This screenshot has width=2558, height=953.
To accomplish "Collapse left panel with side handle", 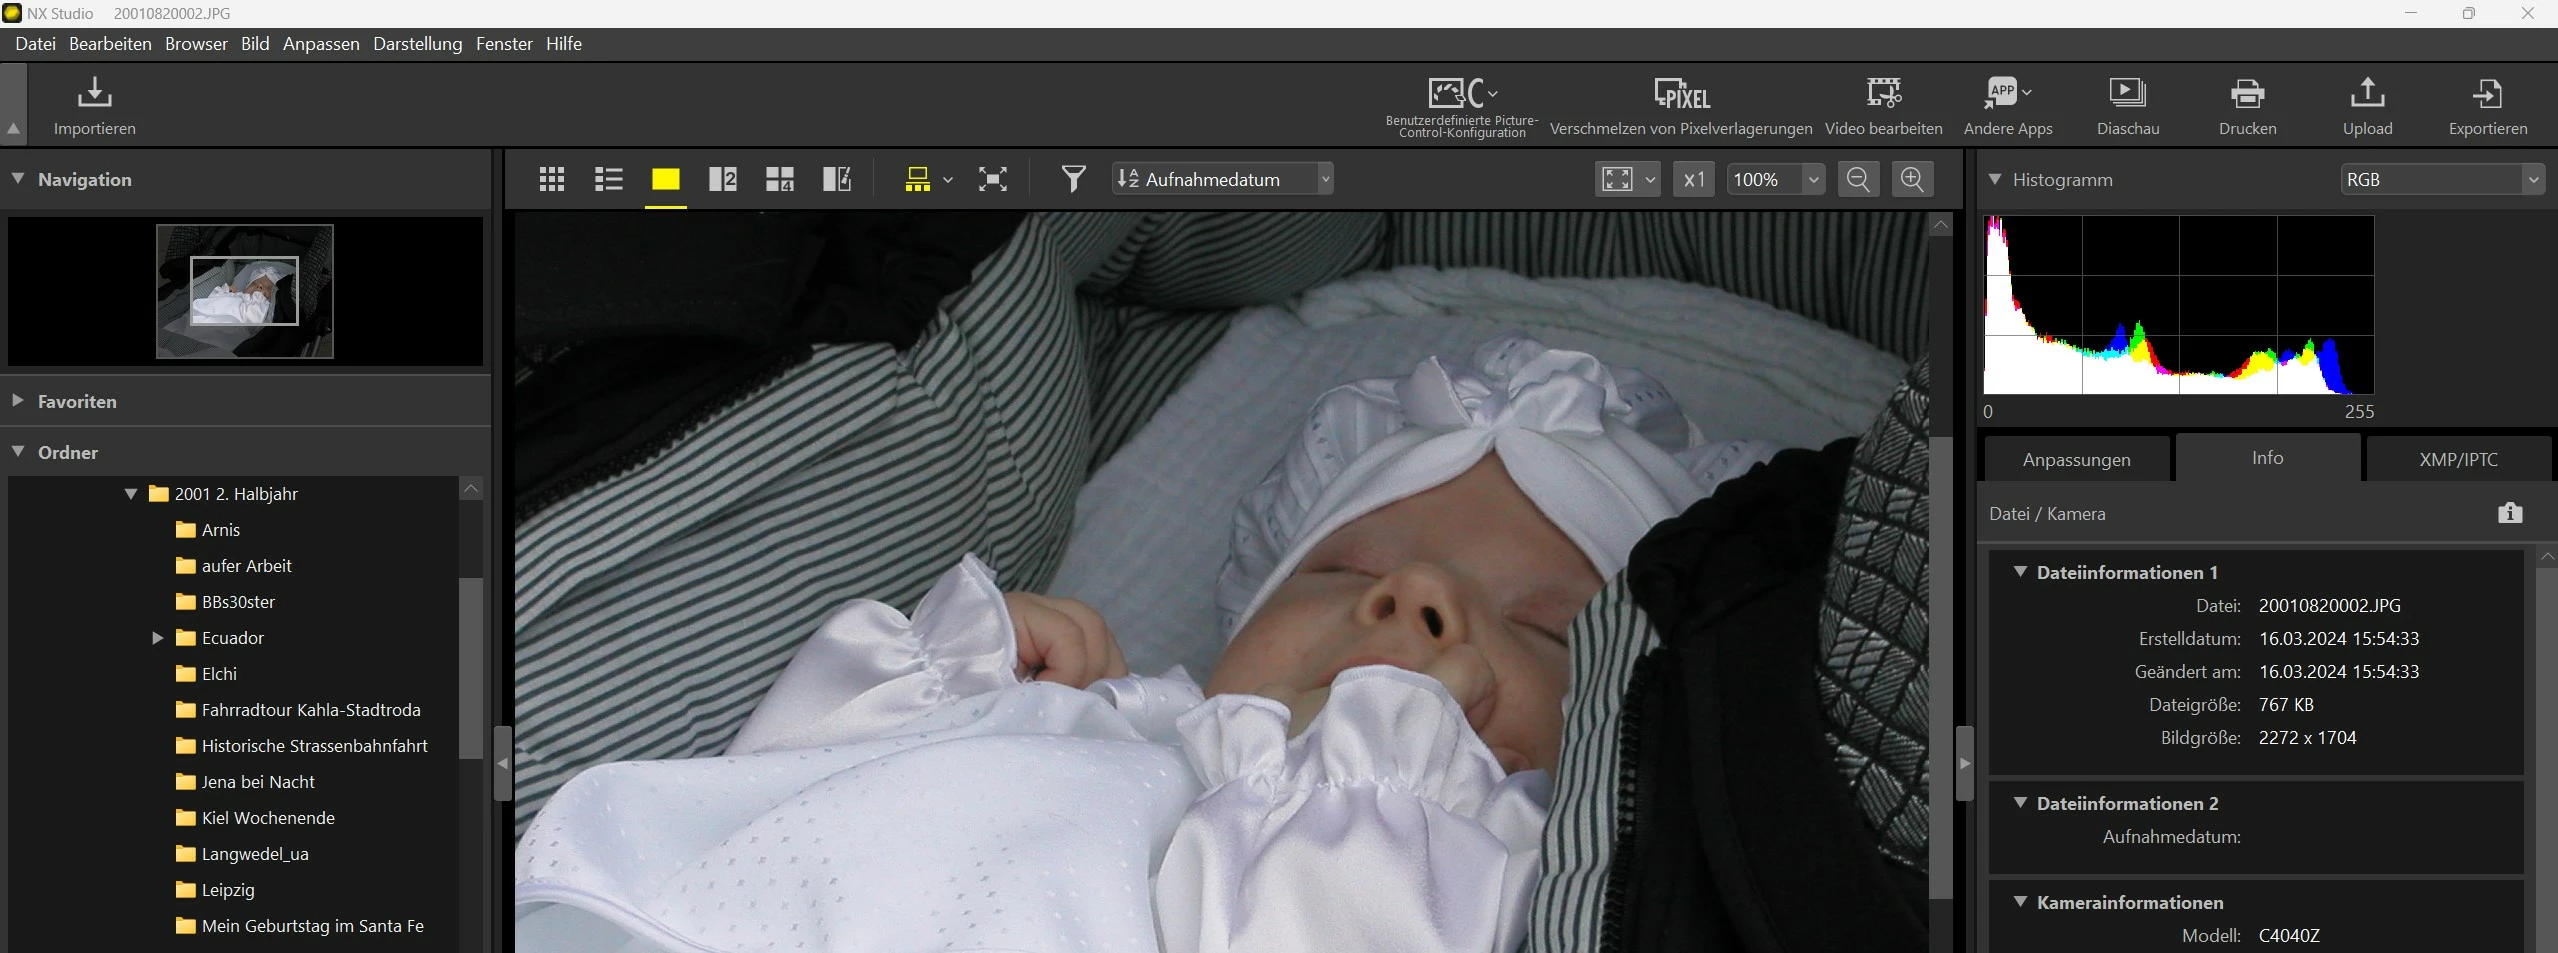I will [x=502, y=763].
